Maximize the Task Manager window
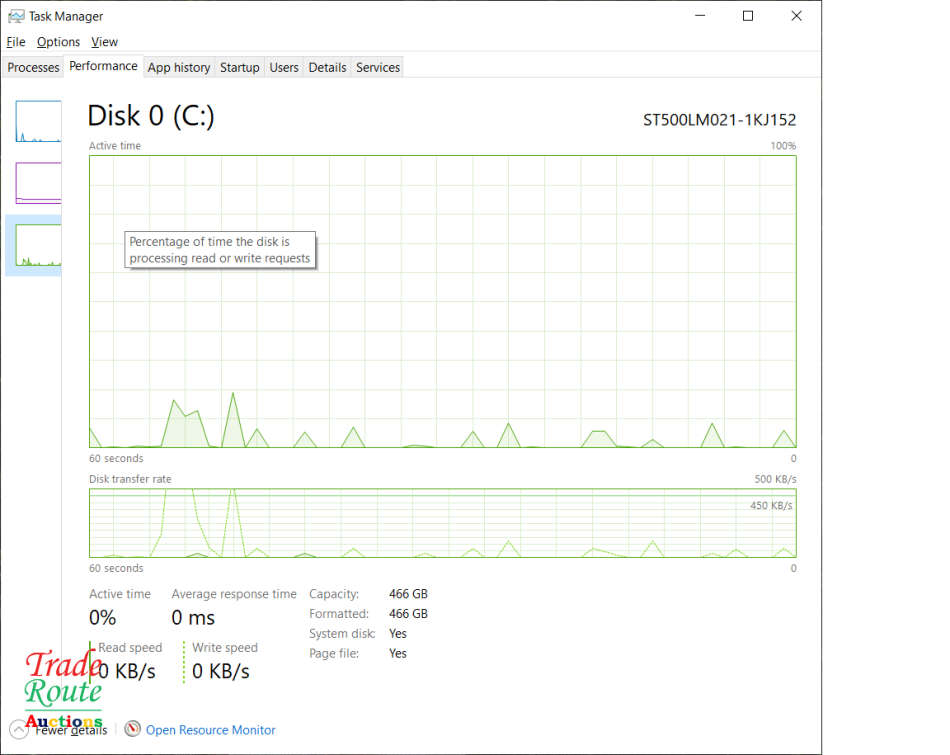 [x=748, y=16]
